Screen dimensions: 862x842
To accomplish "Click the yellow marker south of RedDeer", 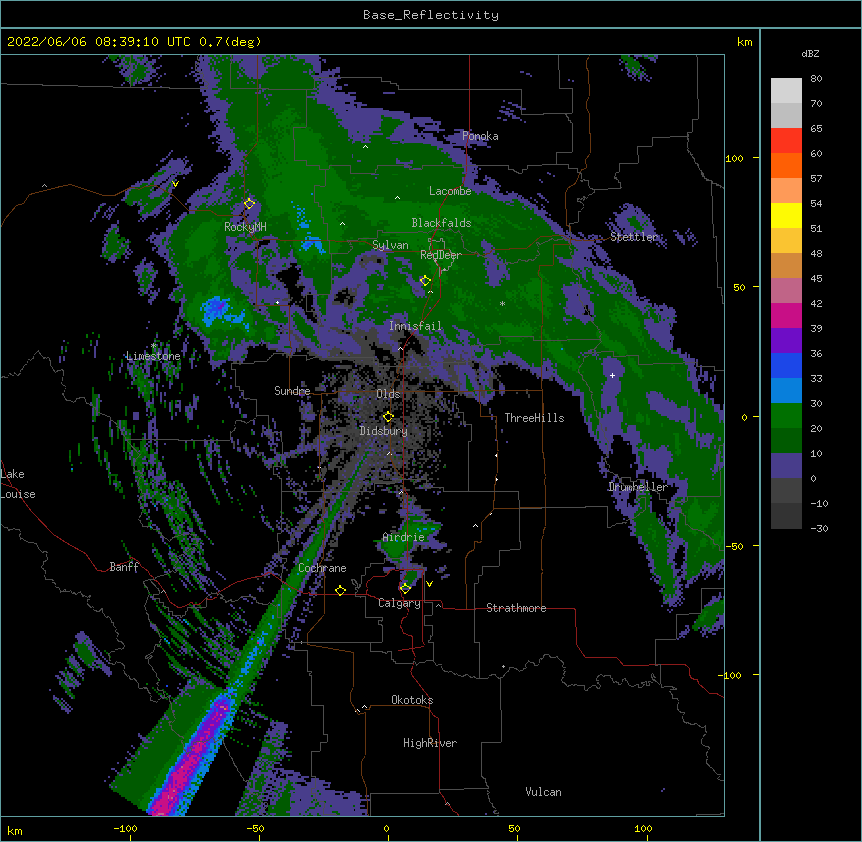I will click(425, 281).
